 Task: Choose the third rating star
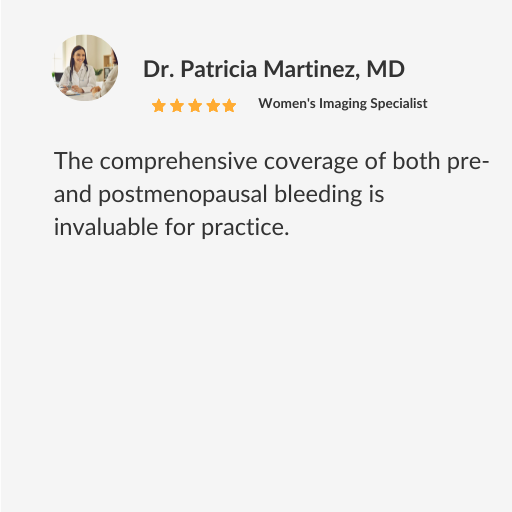click(x=195, y=106)
